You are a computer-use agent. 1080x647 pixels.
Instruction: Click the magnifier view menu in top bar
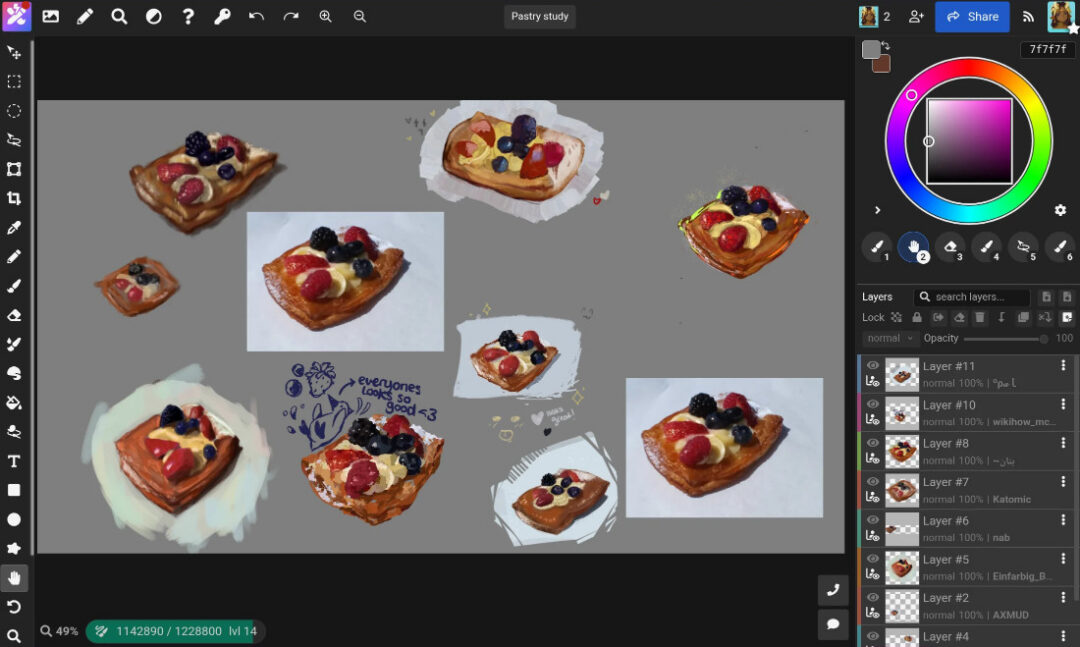[x=119, y=17]
